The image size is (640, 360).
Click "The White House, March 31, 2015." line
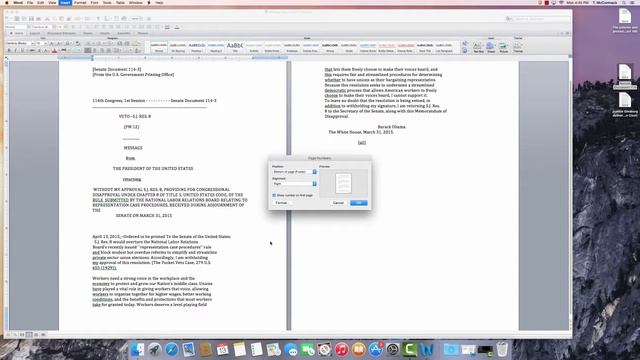[361, 132]
